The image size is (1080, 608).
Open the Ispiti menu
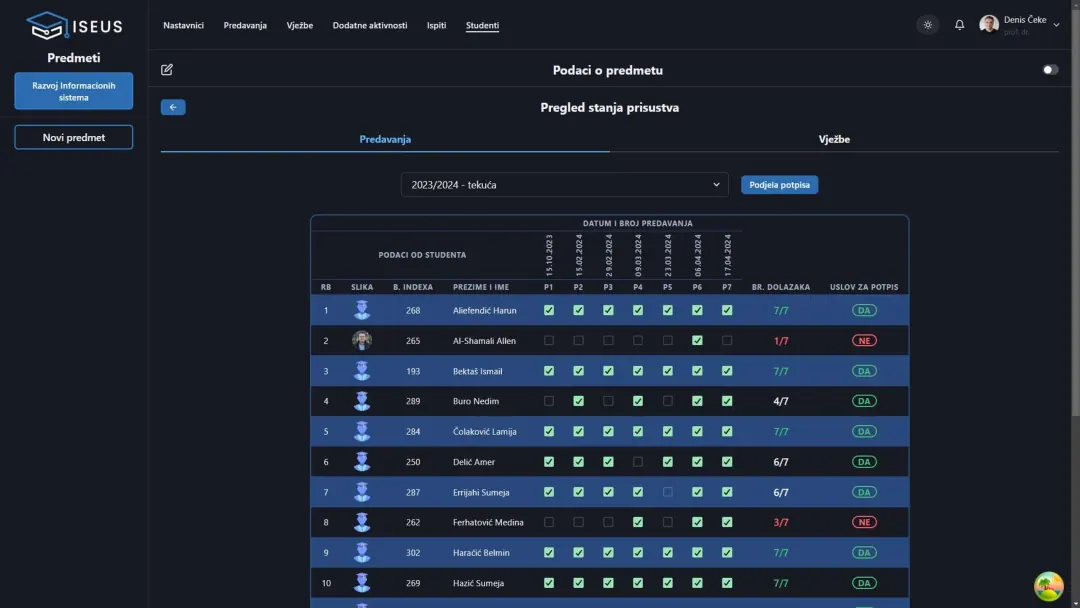tap(437, 25)
